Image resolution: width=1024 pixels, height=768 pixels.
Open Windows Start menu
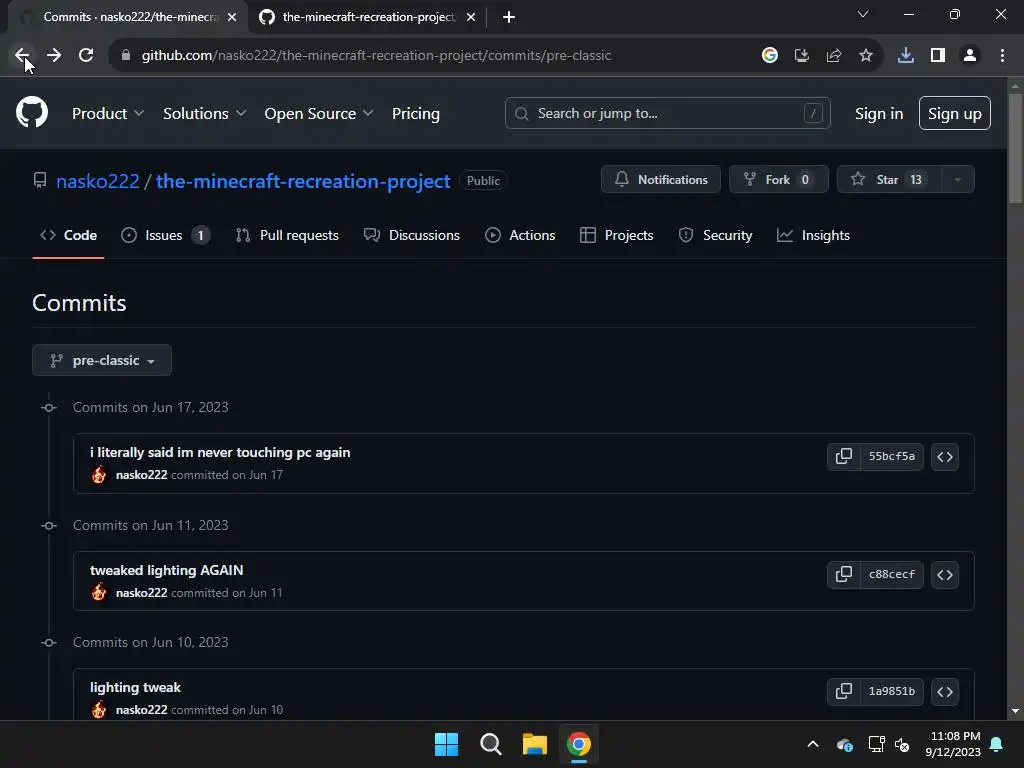point(447,744)
